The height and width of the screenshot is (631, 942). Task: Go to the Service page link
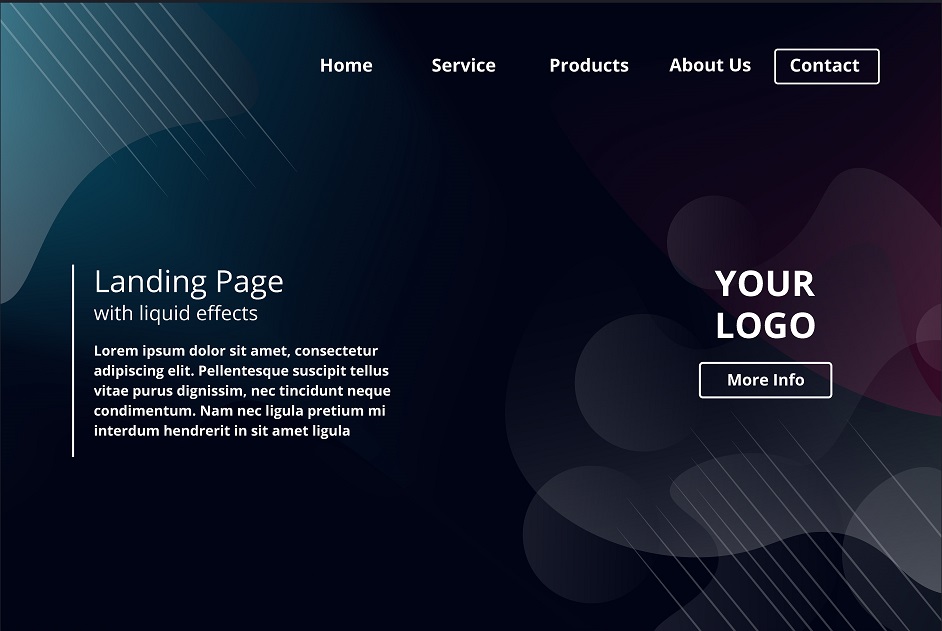click(463, 65)
